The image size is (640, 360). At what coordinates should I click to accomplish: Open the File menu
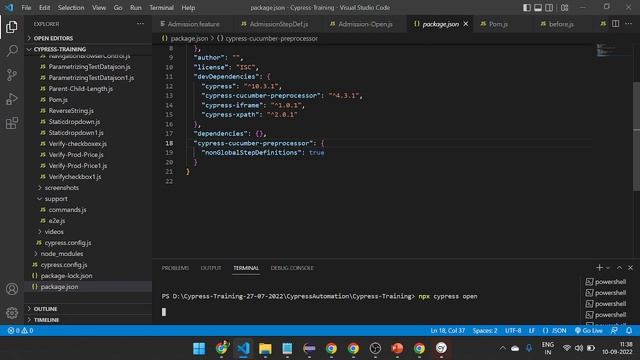(26, 8)
